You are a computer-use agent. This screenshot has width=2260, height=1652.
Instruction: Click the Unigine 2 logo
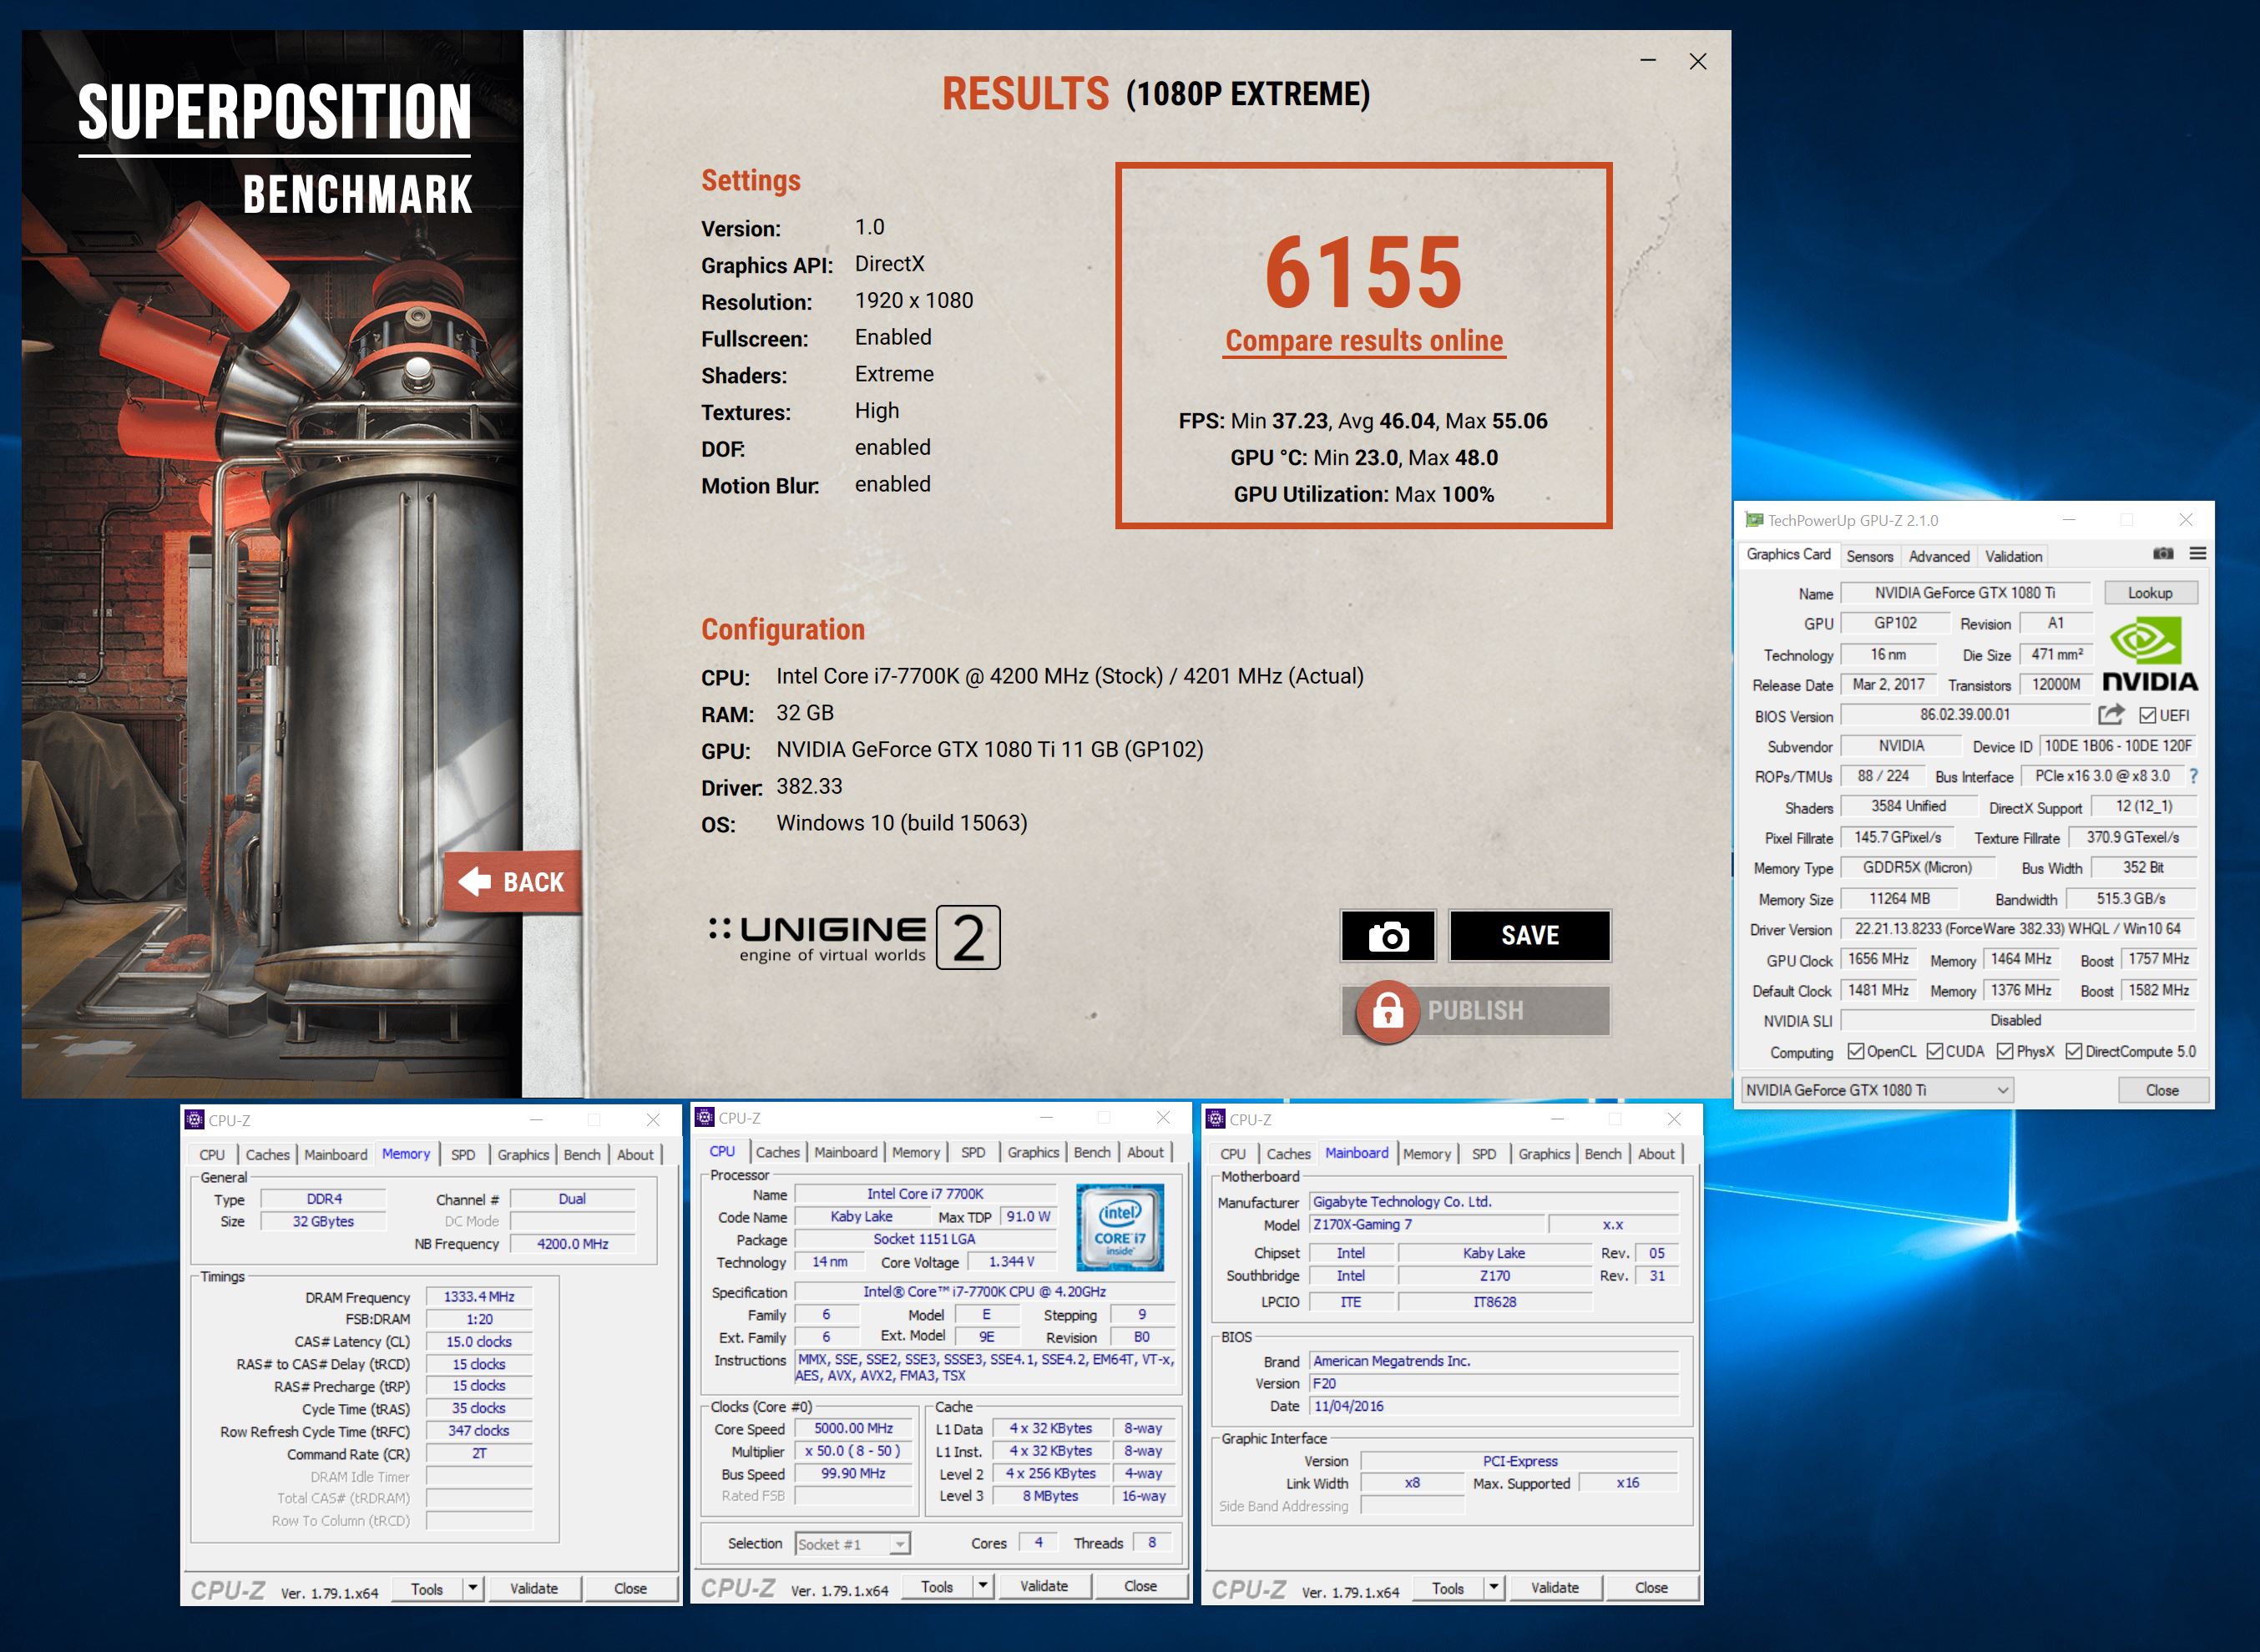pyautogui.click(x=855, y=938)
